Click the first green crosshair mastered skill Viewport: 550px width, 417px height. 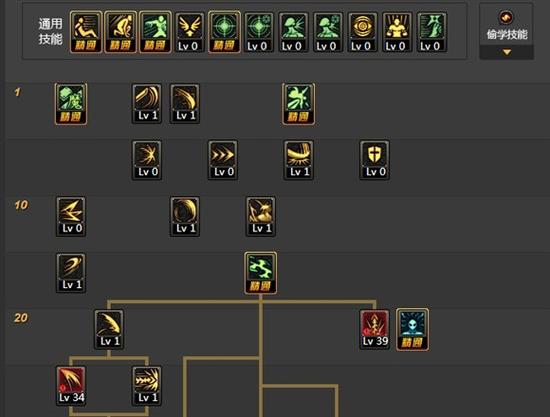[x=224, y=32]
